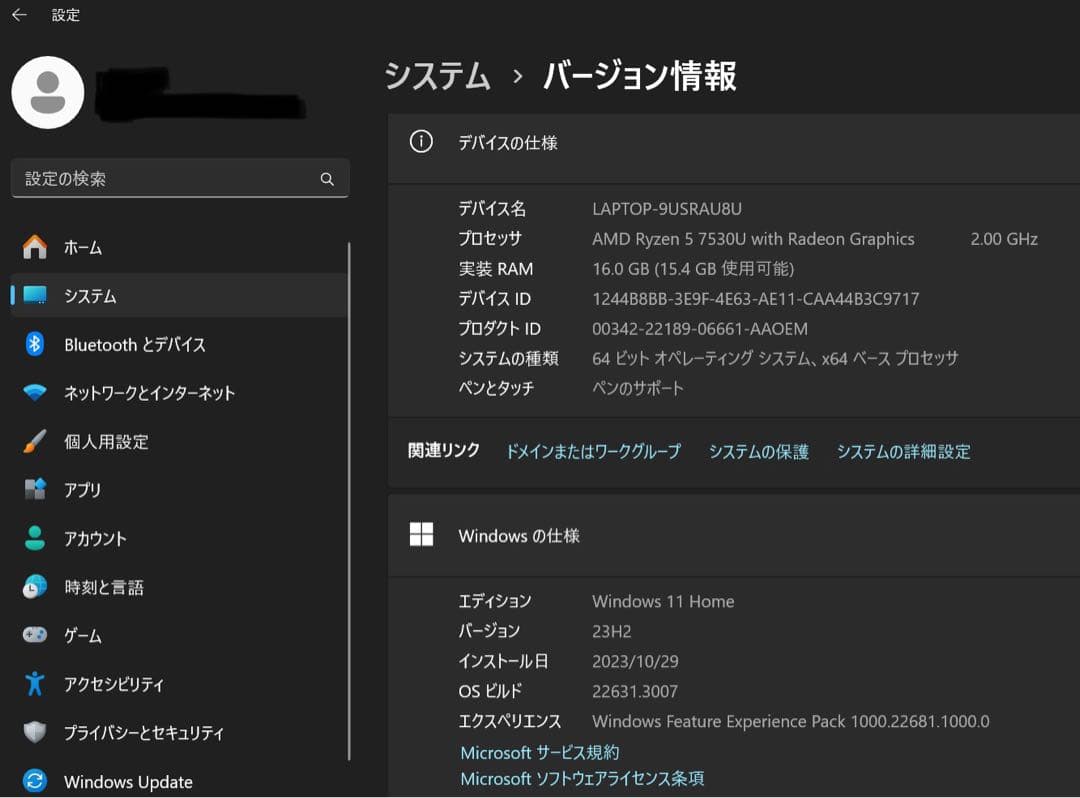Open システムの詳細設定 link
This screenshot has height=798, width=1080.
[x=903, y=451]
